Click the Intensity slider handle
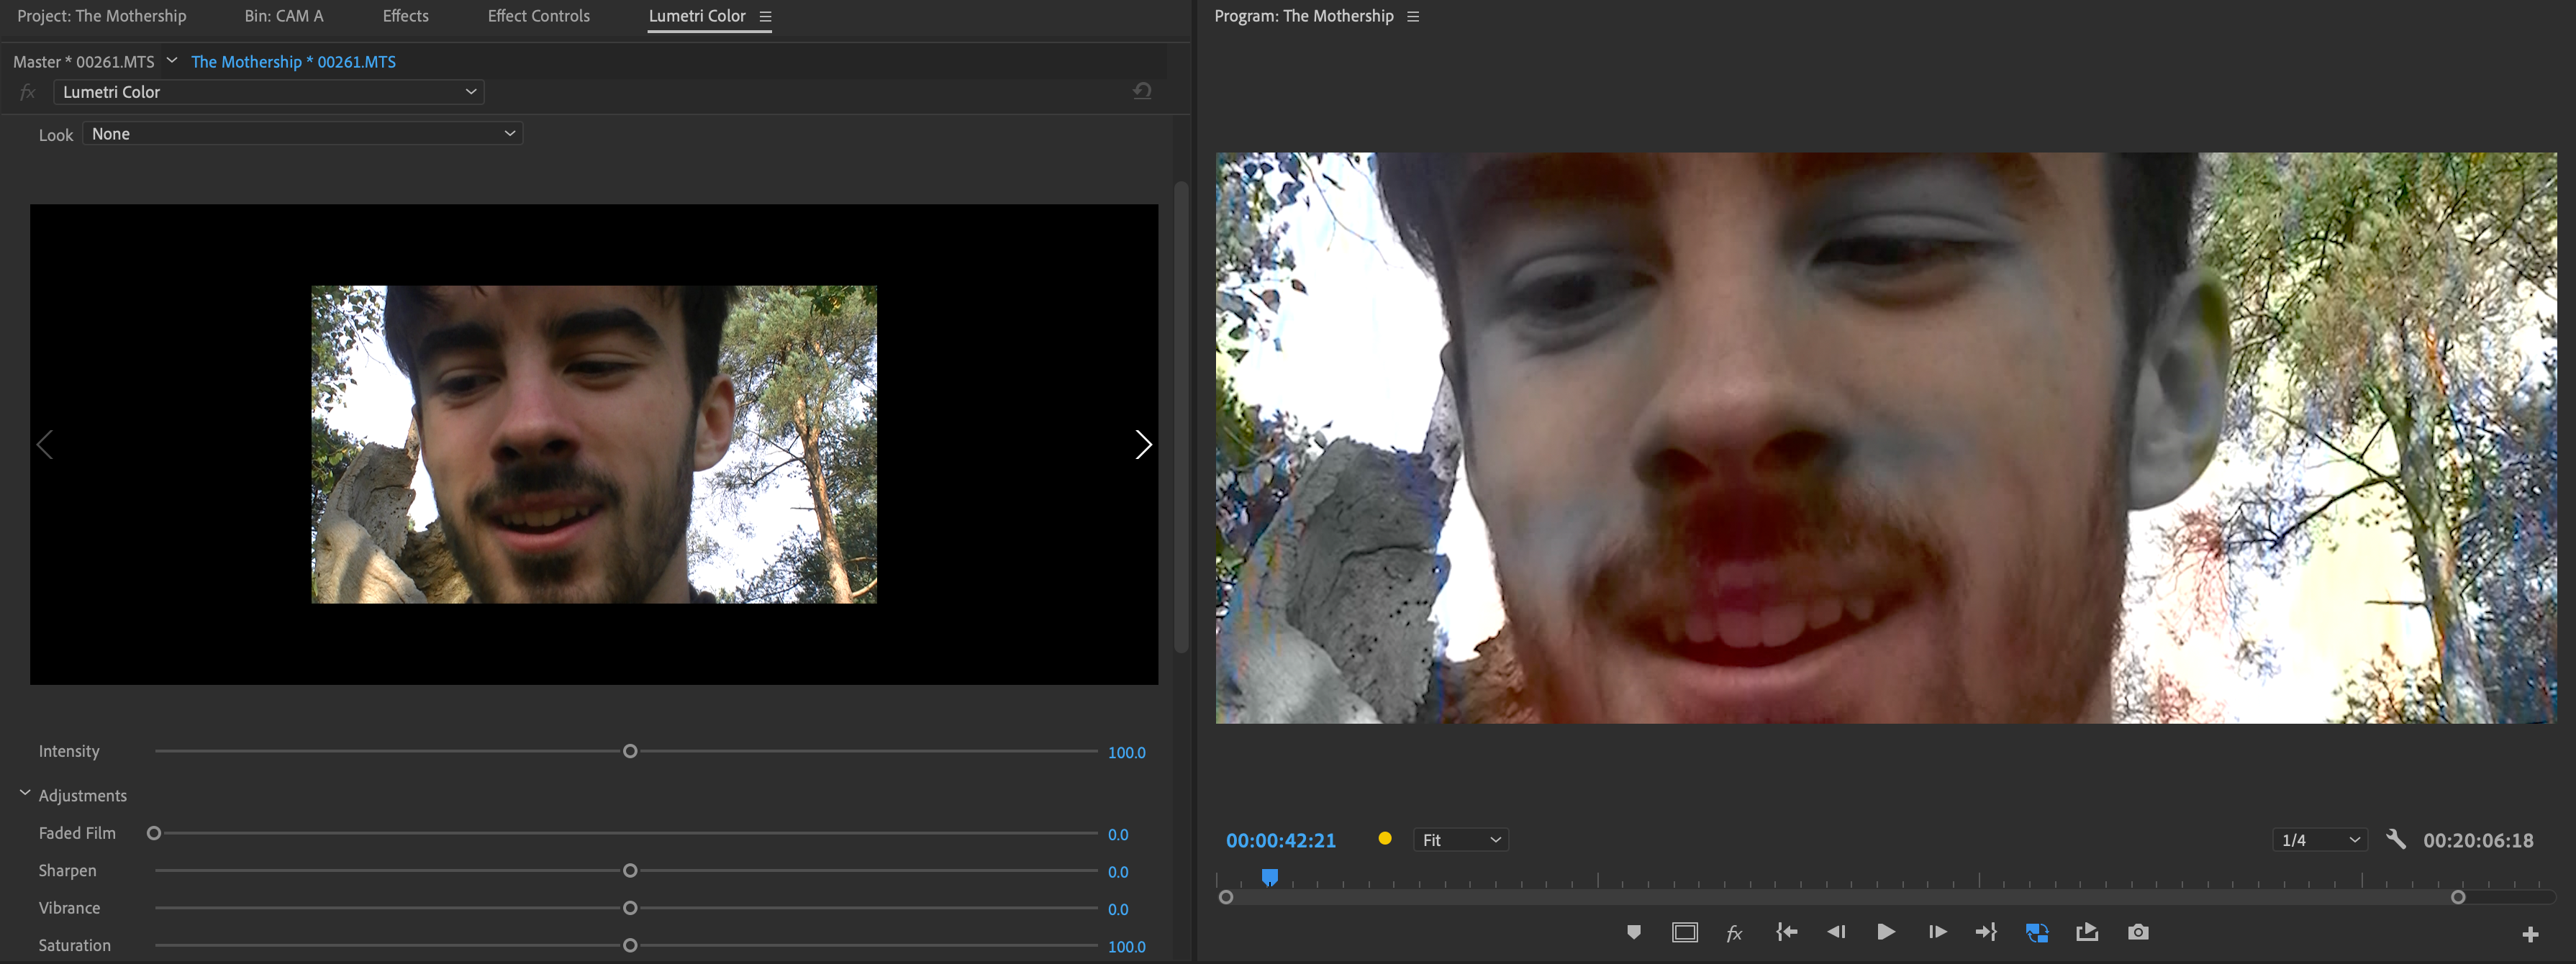 pyautogui.click(x=630, y=751)
